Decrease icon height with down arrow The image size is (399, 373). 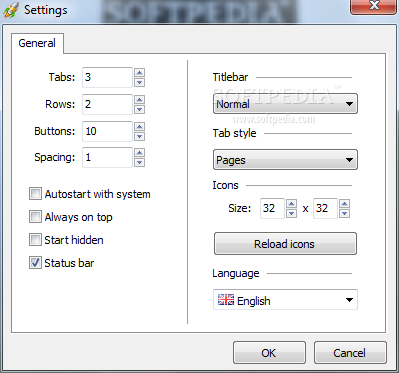pyautogui.click(x=344, y=213)
